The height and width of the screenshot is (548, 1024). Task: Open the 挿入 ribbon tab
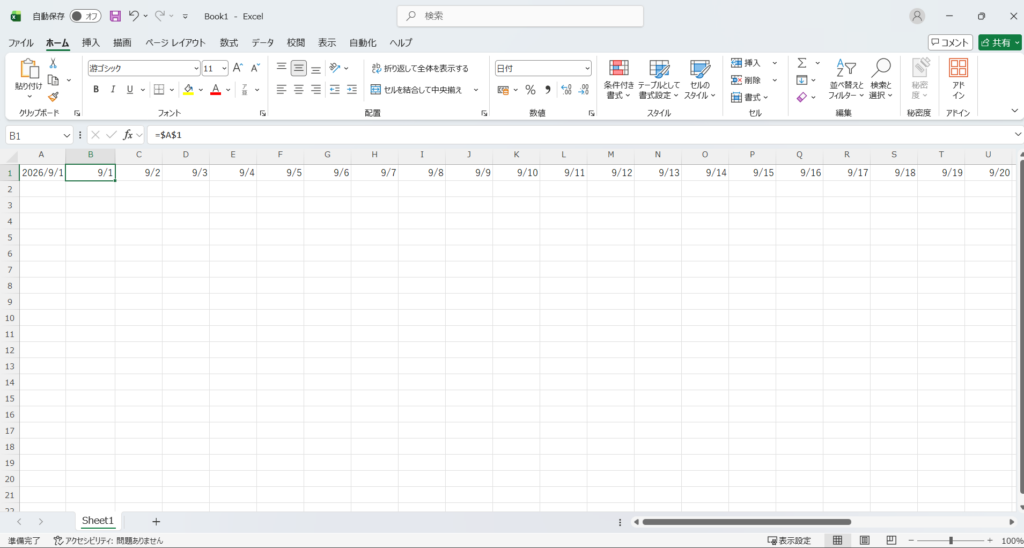point(91,42)
